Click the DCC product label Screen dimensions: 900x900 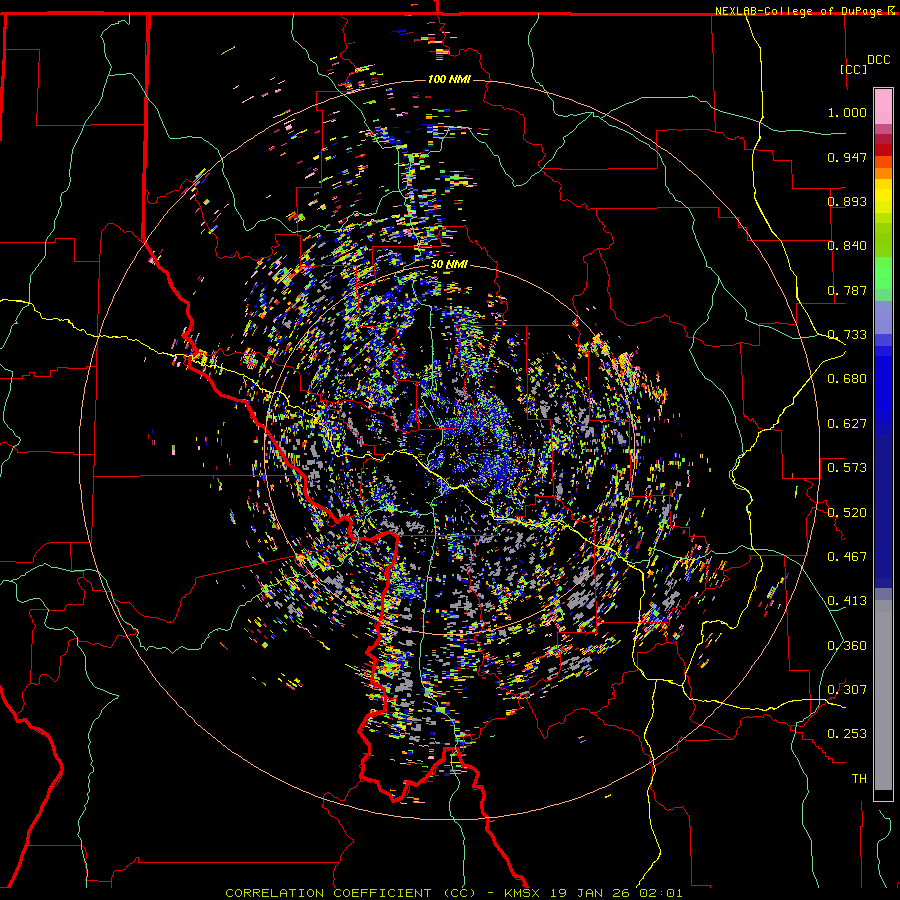878,60
